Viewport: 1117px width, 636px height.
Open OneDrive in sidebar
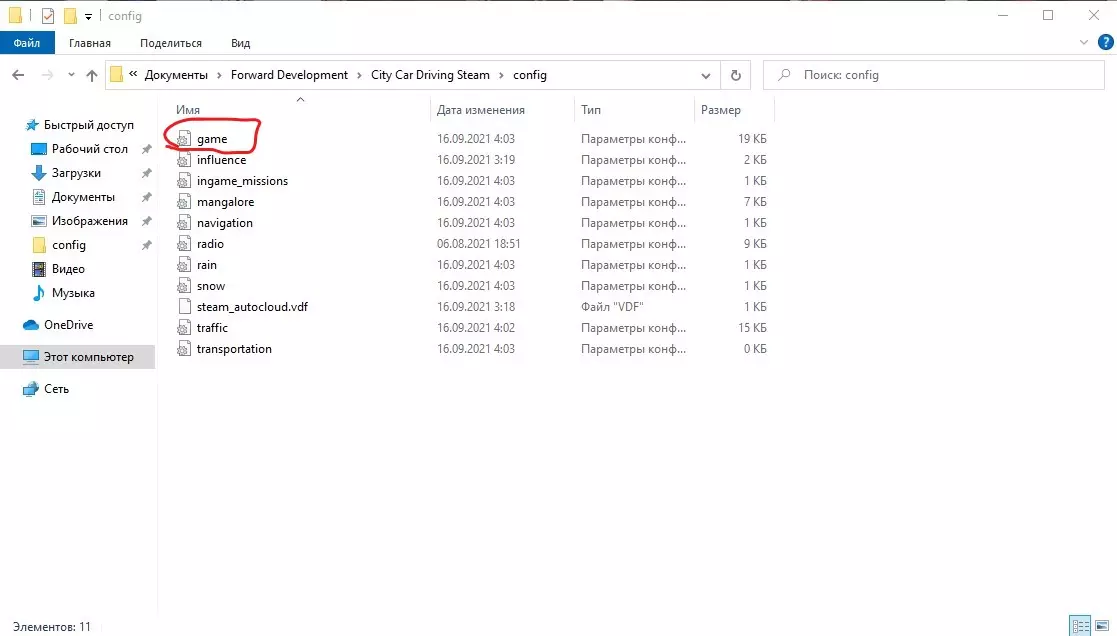(68, 325)
